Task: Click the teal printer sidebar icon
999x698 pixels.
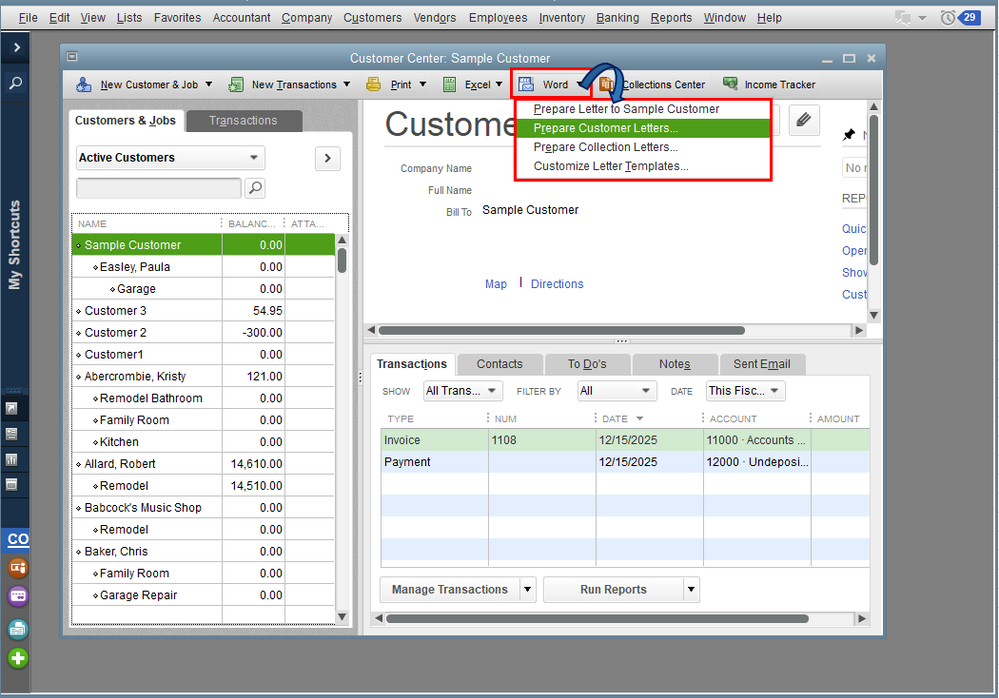Action: click(18, 629)
